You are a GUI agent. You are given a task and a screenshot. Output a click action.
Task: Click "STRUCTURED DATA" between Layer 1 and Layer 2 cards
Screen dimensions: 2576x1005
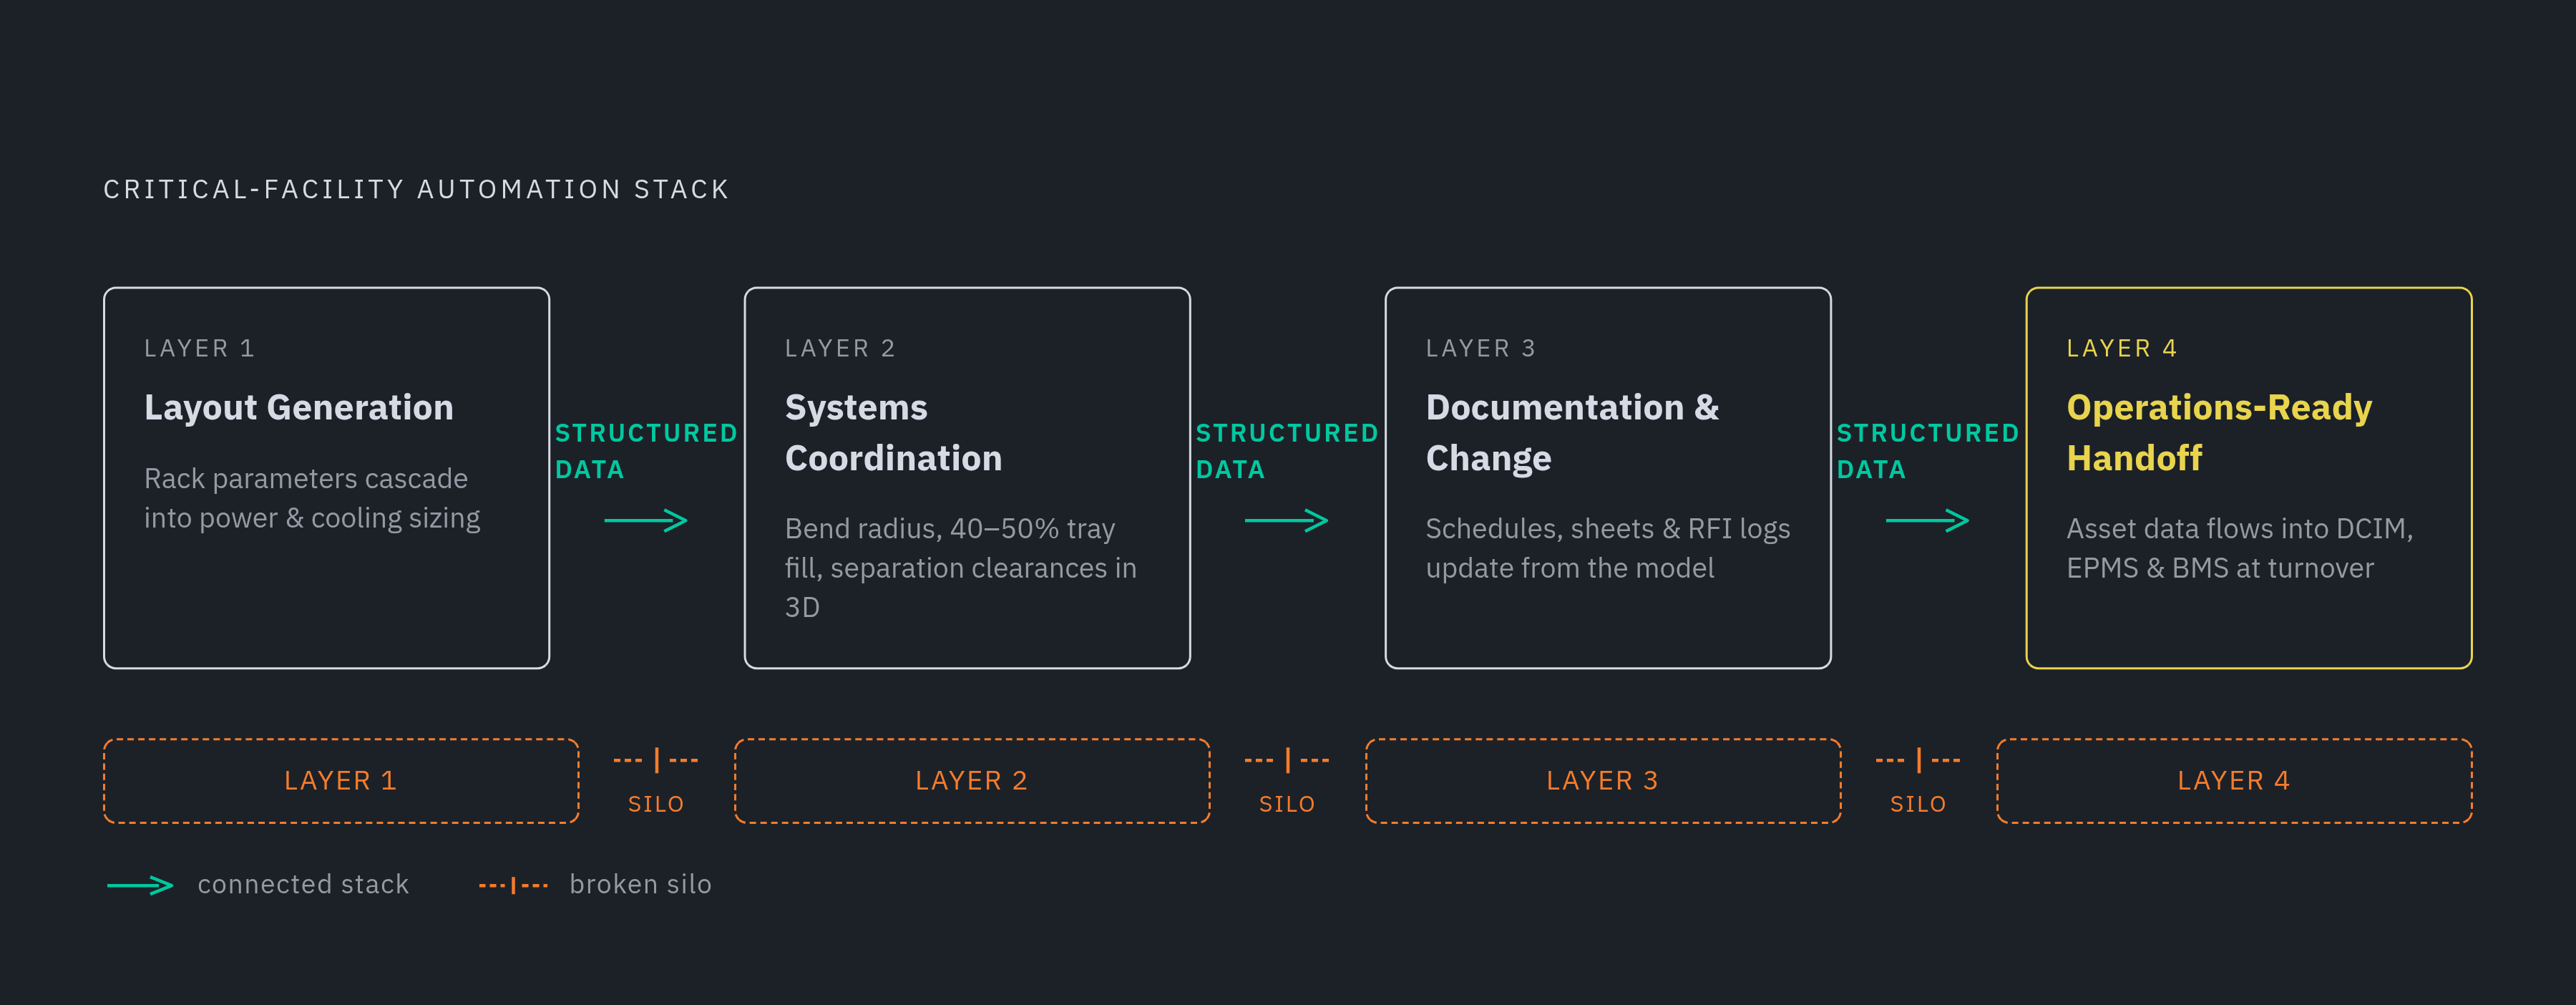click(x=646, y=451)
